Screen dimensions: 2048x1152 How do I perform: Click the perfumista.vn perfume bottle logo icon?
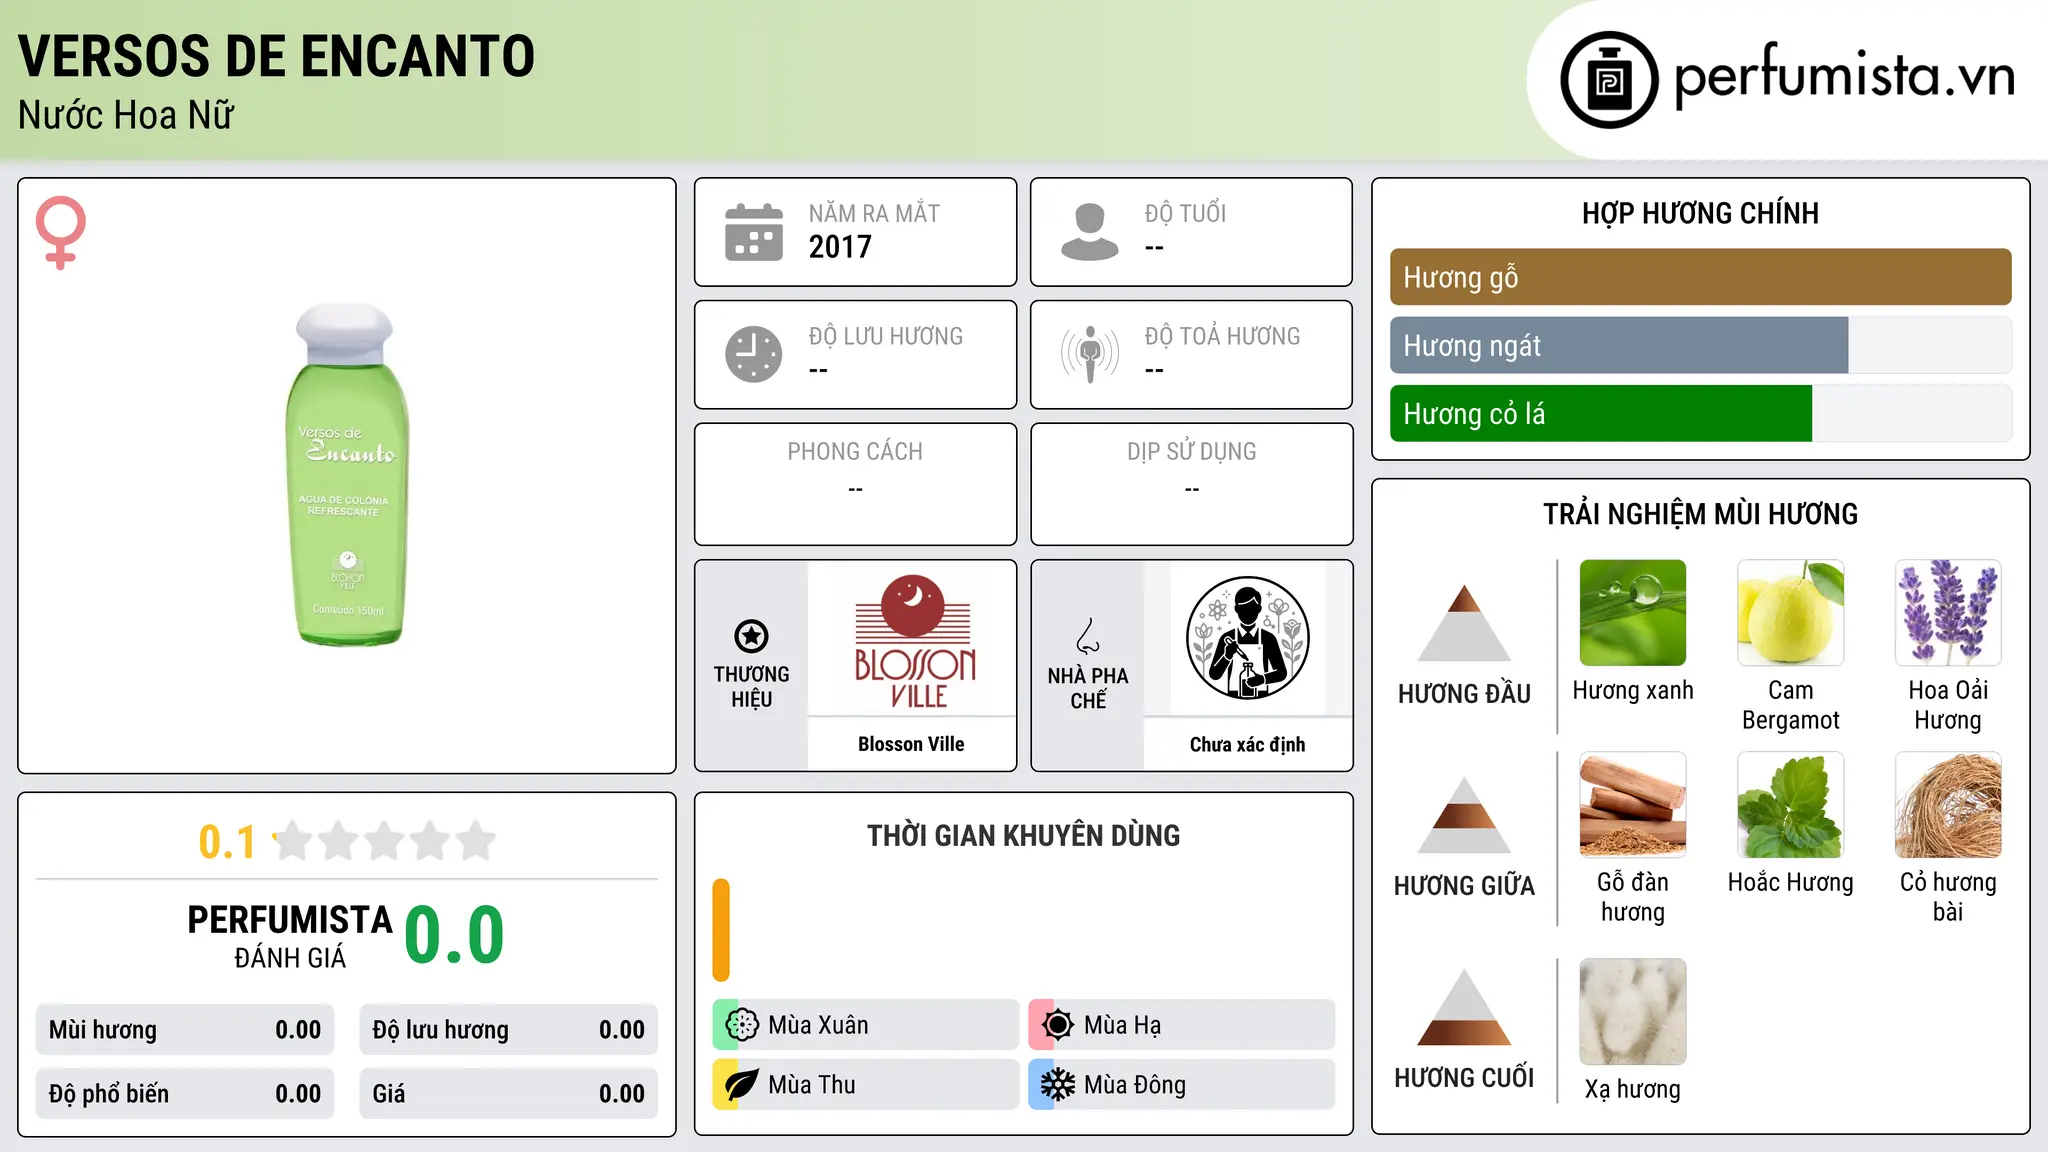point(1609,80)
